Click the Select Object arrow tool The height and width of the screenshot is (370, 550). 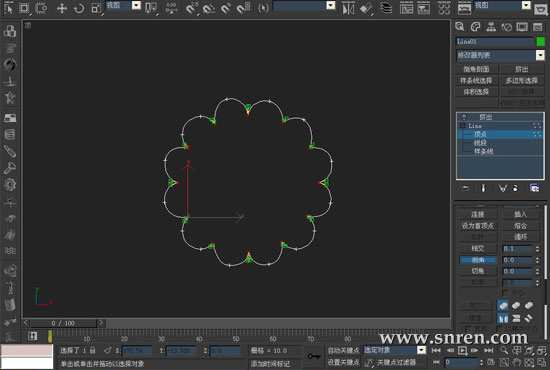pos(8,8)
